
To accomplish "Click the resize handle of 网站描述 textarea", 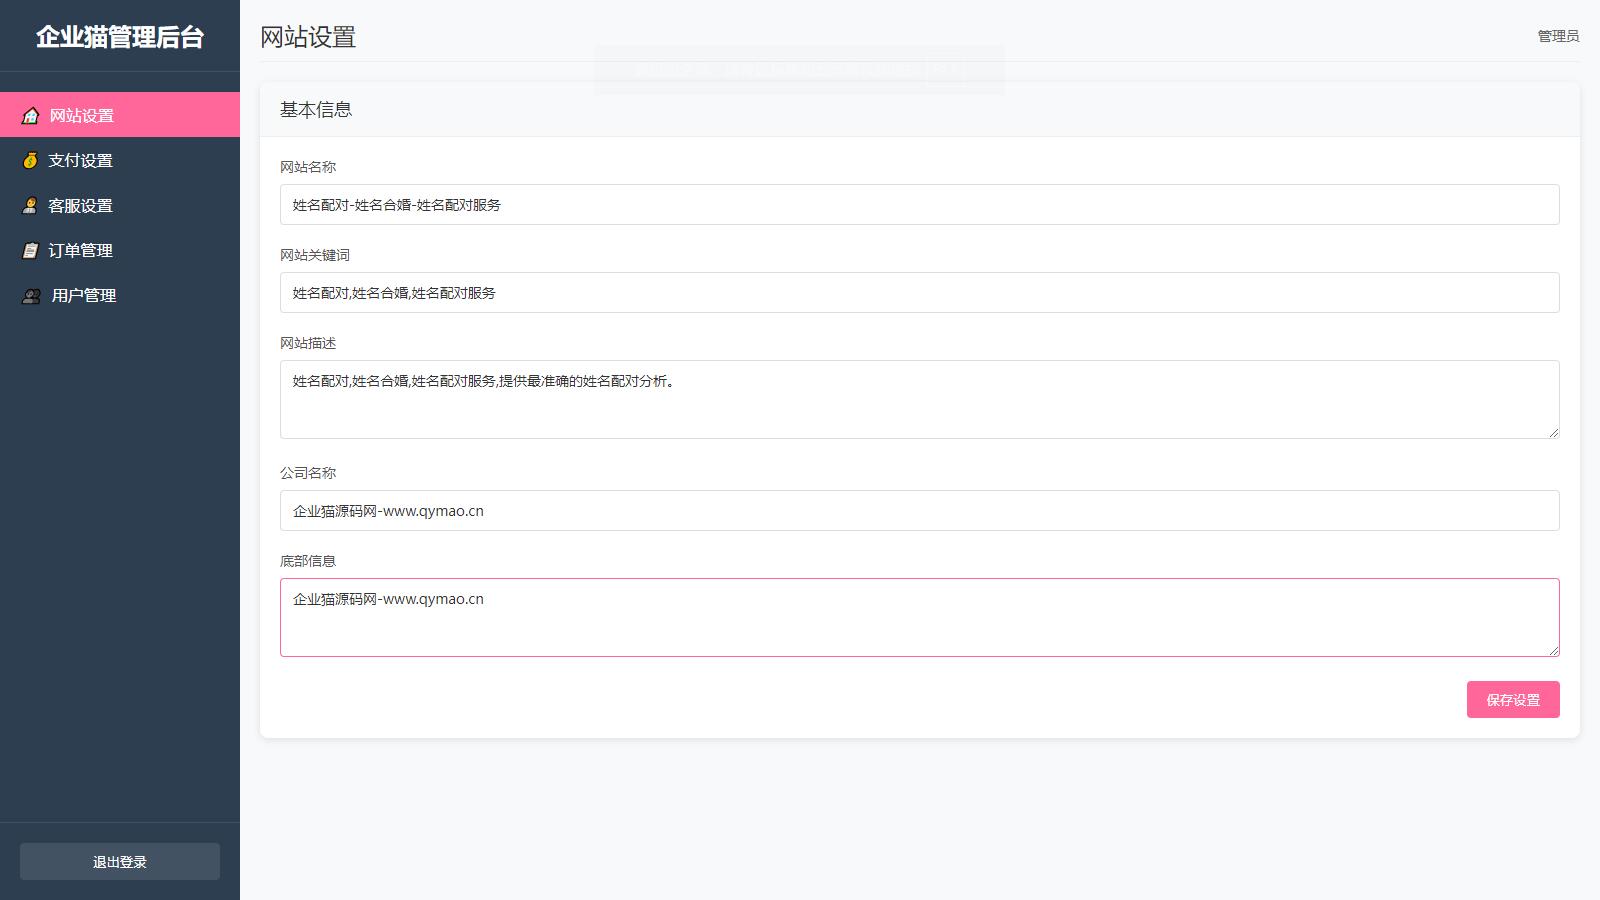I will pos(1554,433).
